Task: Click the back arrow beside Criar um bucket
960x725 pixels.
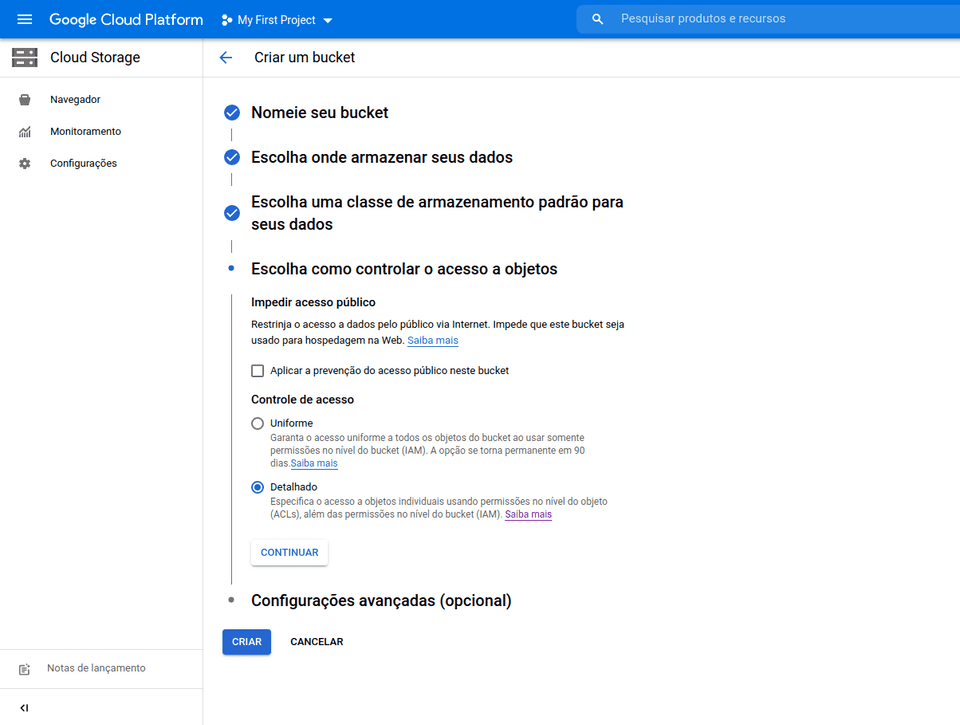Action: (x=226, y=58)
